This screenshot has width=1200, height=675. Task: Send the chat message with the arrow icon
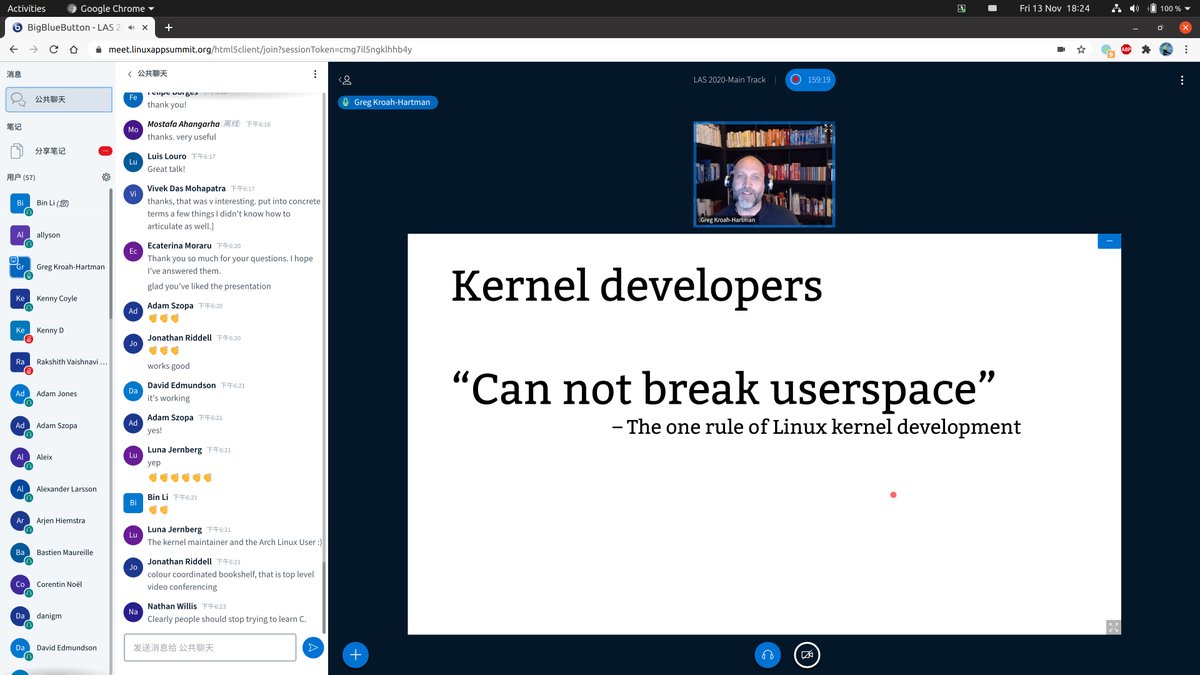click(x=313, y=647)
